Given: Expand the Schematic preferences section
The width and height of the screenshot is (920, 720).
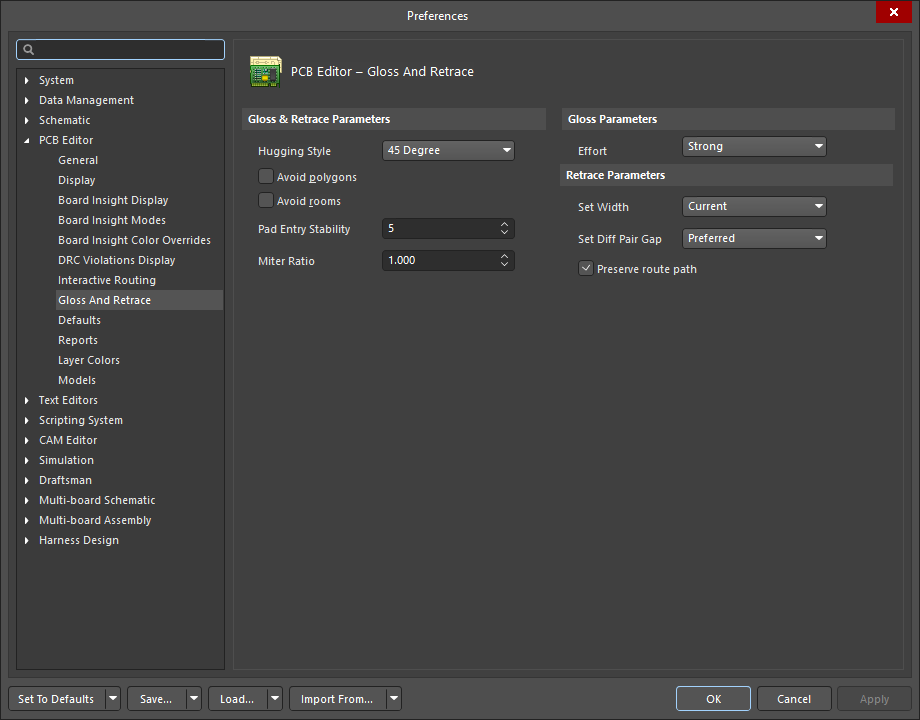Looking at the screenshot, I should tap(27, 120).
